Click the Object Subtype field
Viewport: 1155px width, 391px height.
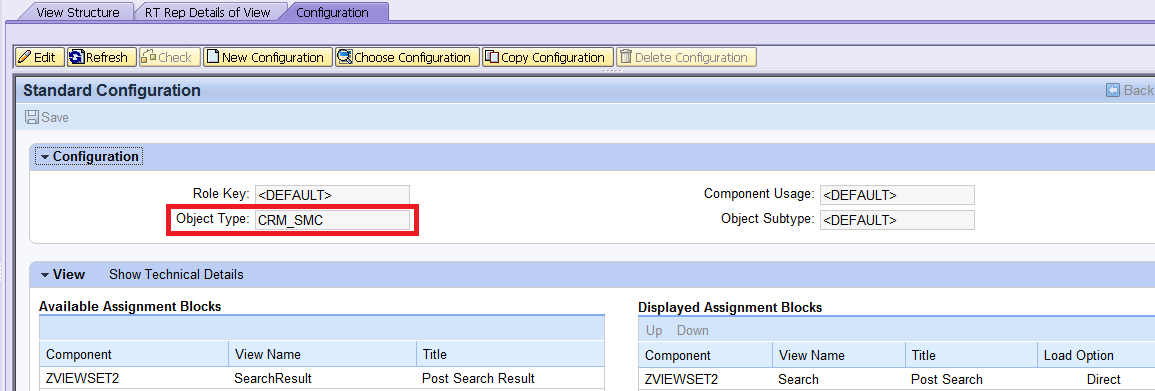(x=897, y=219)
